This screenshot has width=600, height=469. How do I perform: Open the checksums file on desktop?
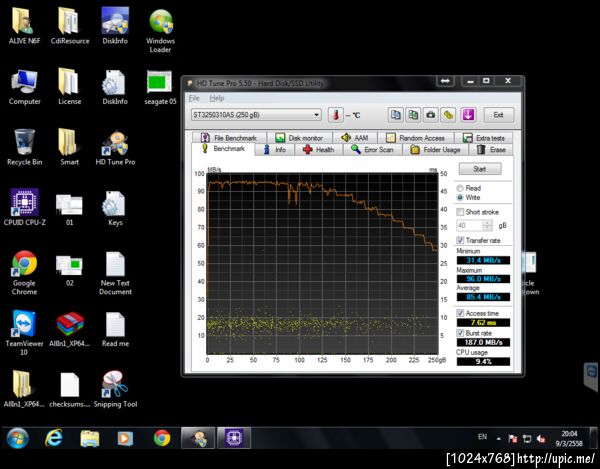click(70, 389)
